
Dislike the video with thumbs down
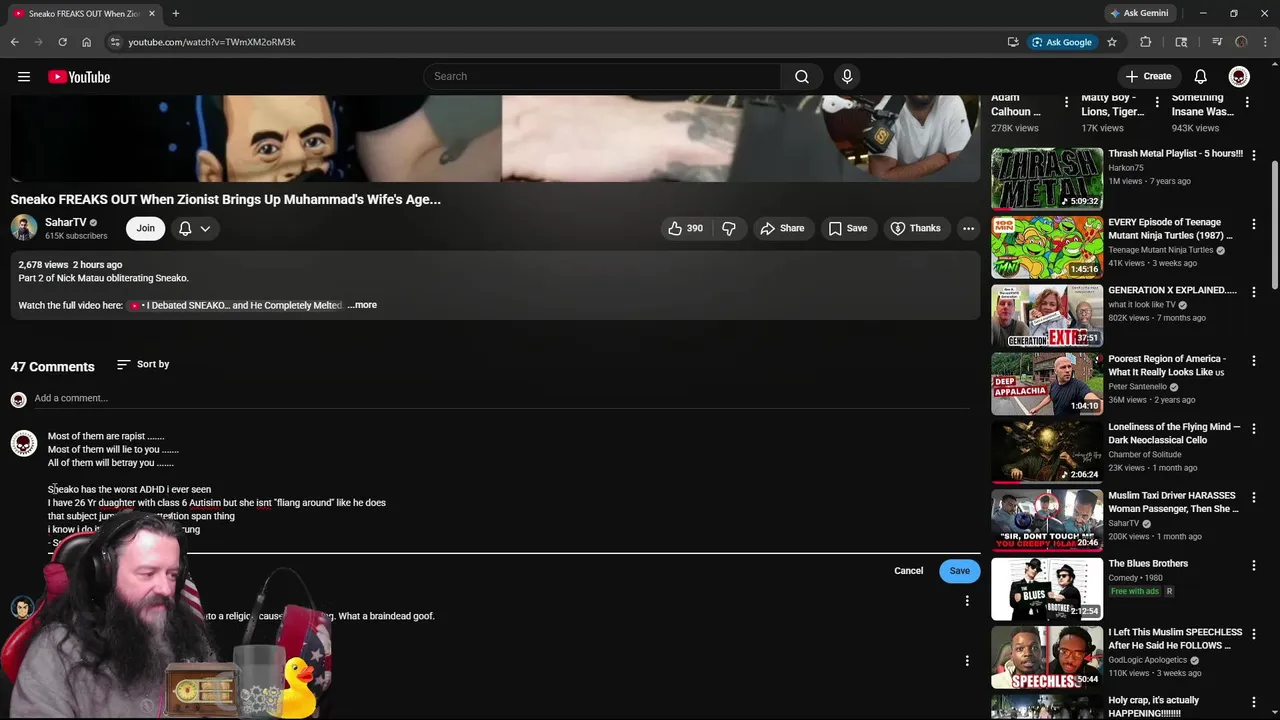(x=729, y=228)
